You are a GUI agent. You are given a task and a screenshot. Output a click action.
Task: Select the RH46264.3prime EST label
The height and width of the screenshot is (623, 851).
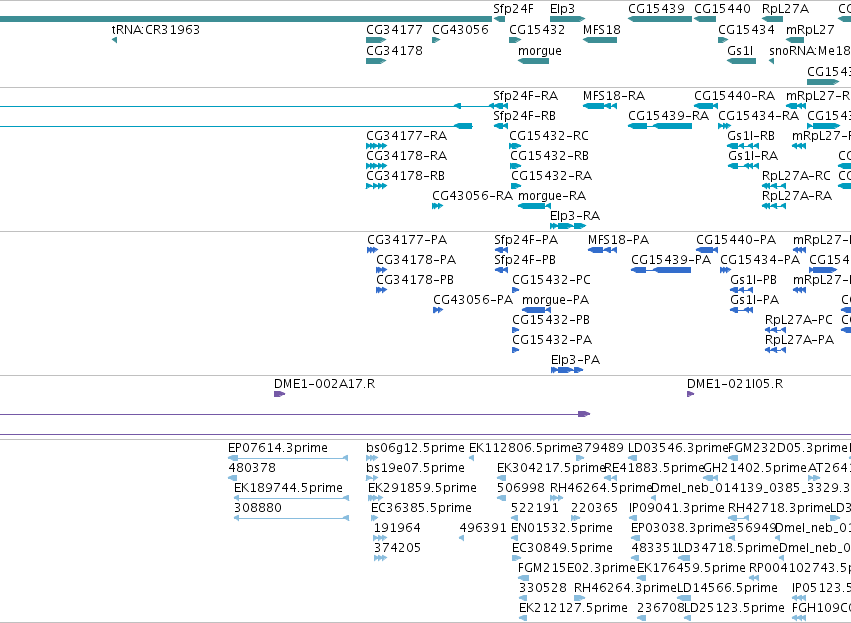pyautogui.click(x=625, y=588)
